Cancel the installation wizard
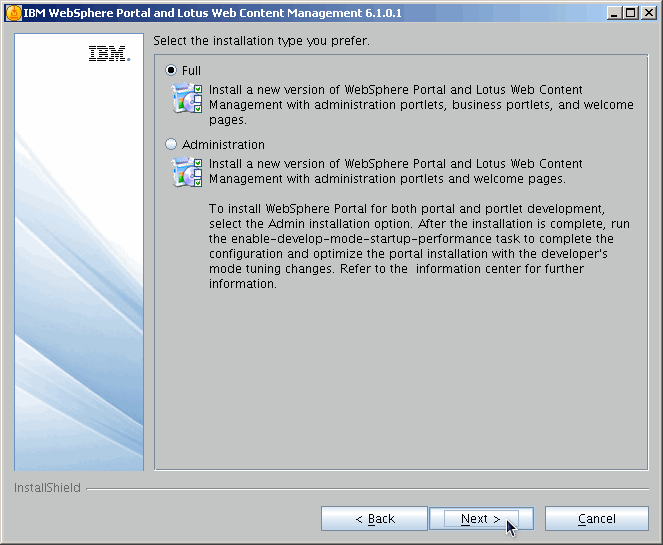The width and height of the screenshot is (663, 545). point(596,519)
